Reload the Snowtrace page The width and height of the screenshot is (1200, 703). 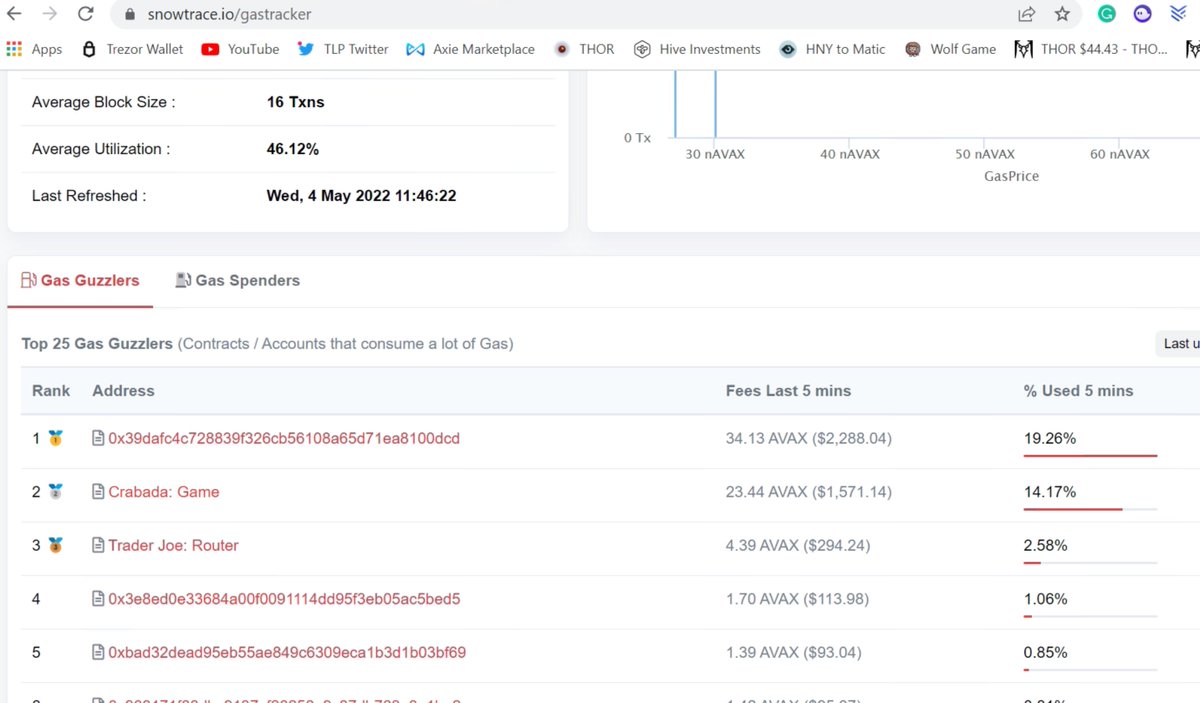click(x=86, y=15)
